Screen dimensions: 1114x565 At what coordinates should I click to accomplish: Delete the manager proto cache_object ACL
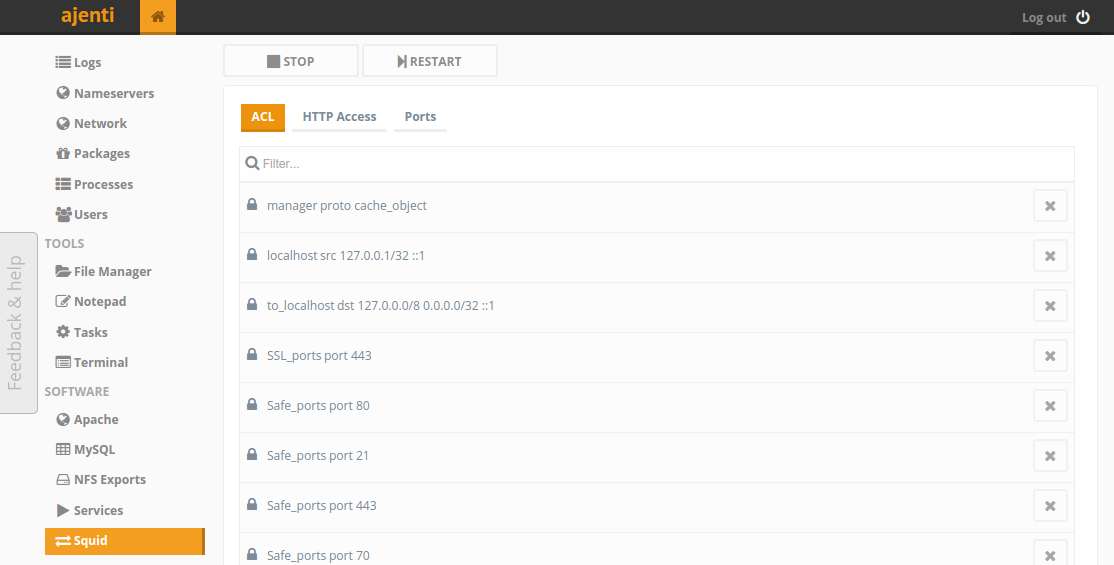pyautogui.click(x=1050, y=206)
